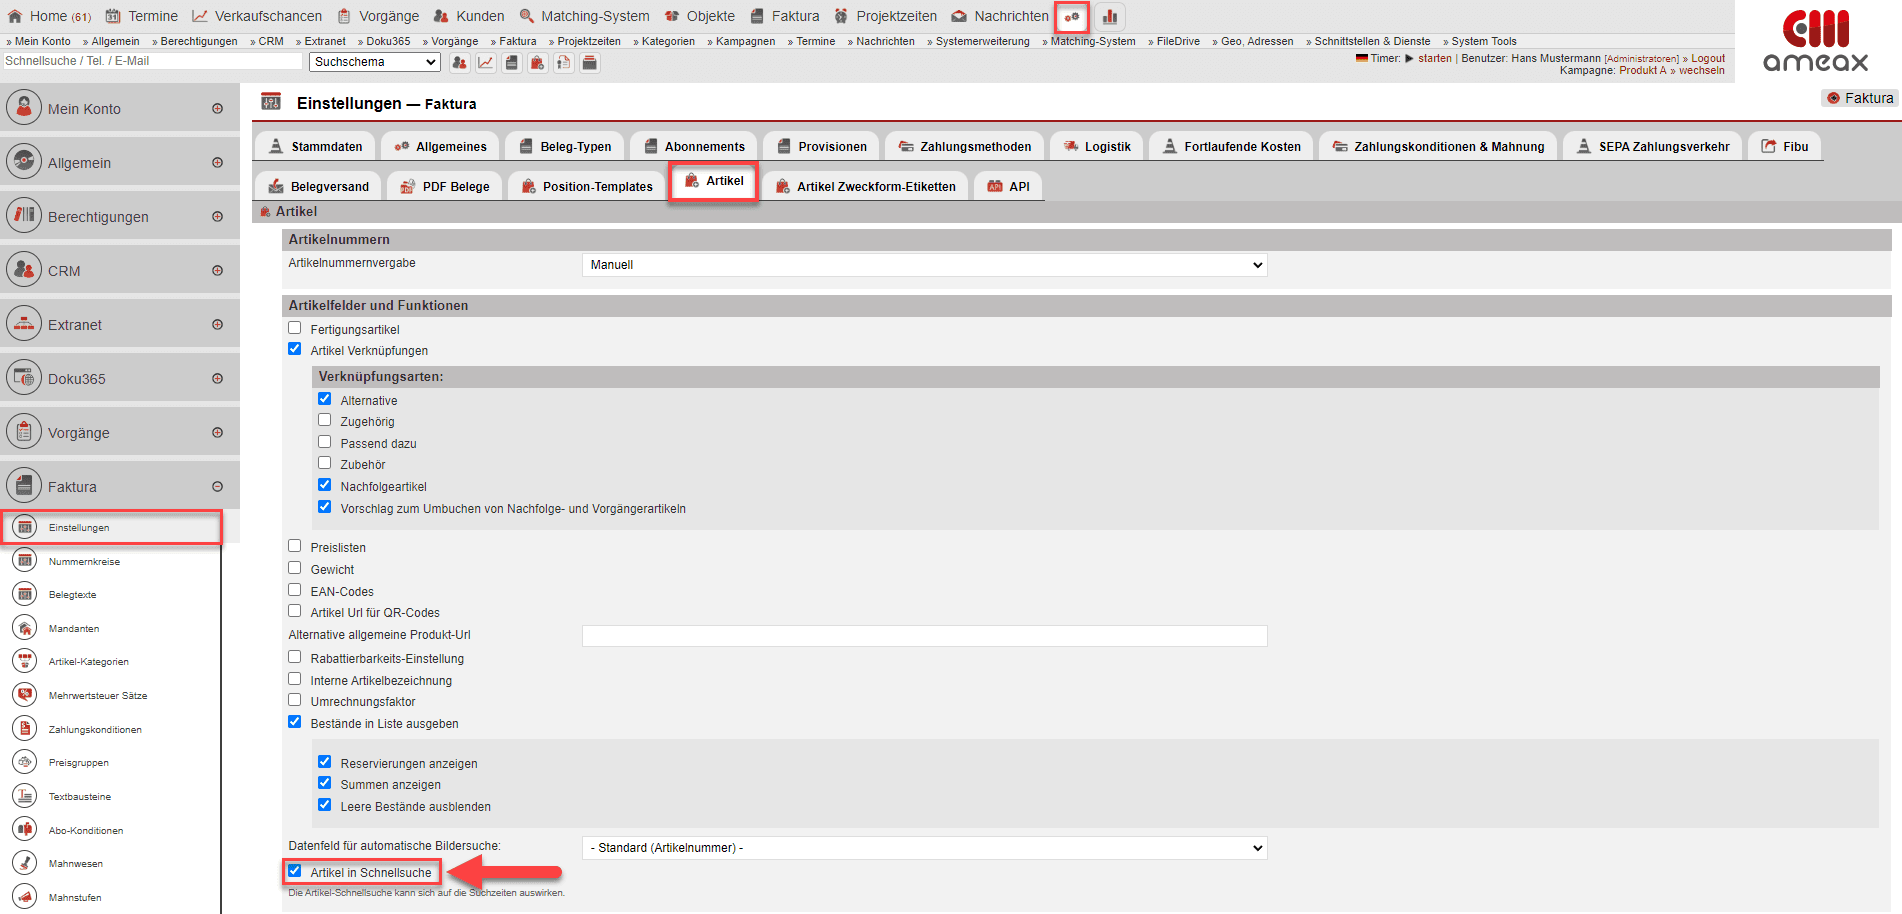Click the Textbausteine sidebar icon
The width and height of the screenshot is (1902, 914).
(25, 796)
